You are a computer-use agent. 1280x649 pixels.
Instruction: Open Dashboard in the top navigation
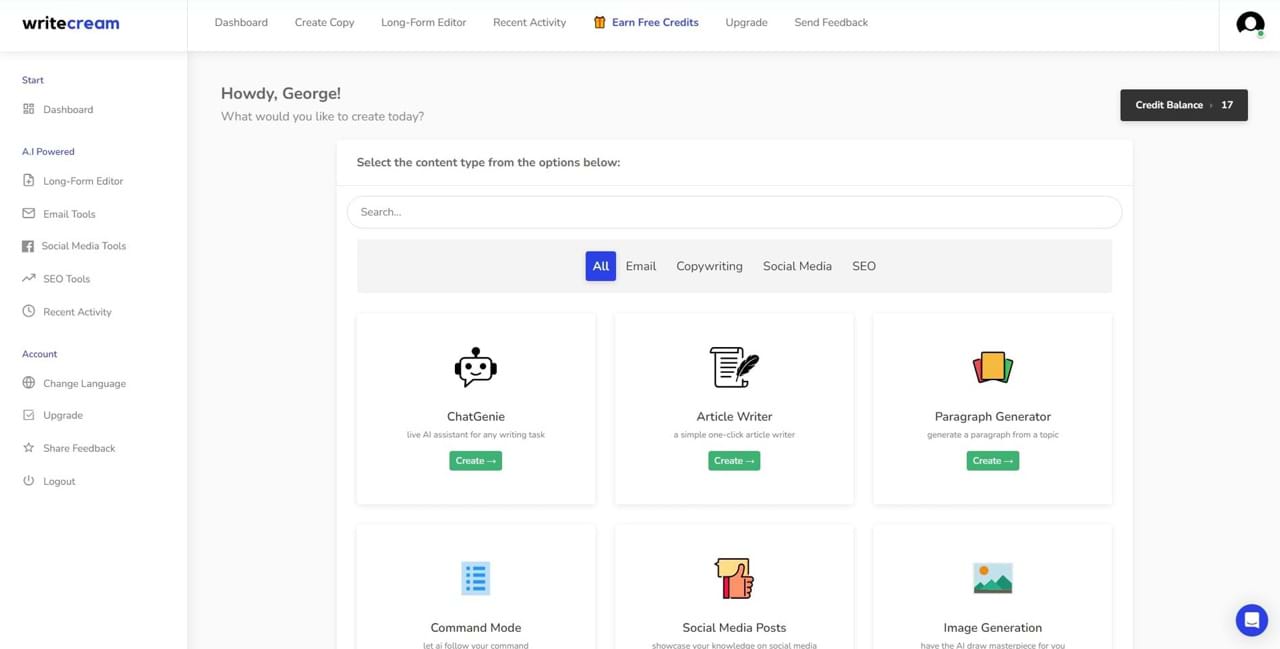[x=241, y=22]
